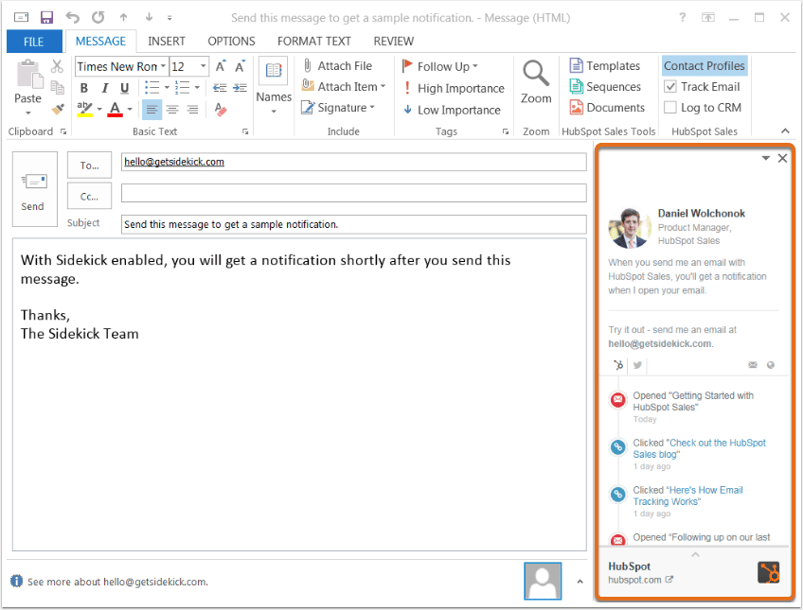Toggle underline formatting

pyautogui.click(x=124, y=88)
